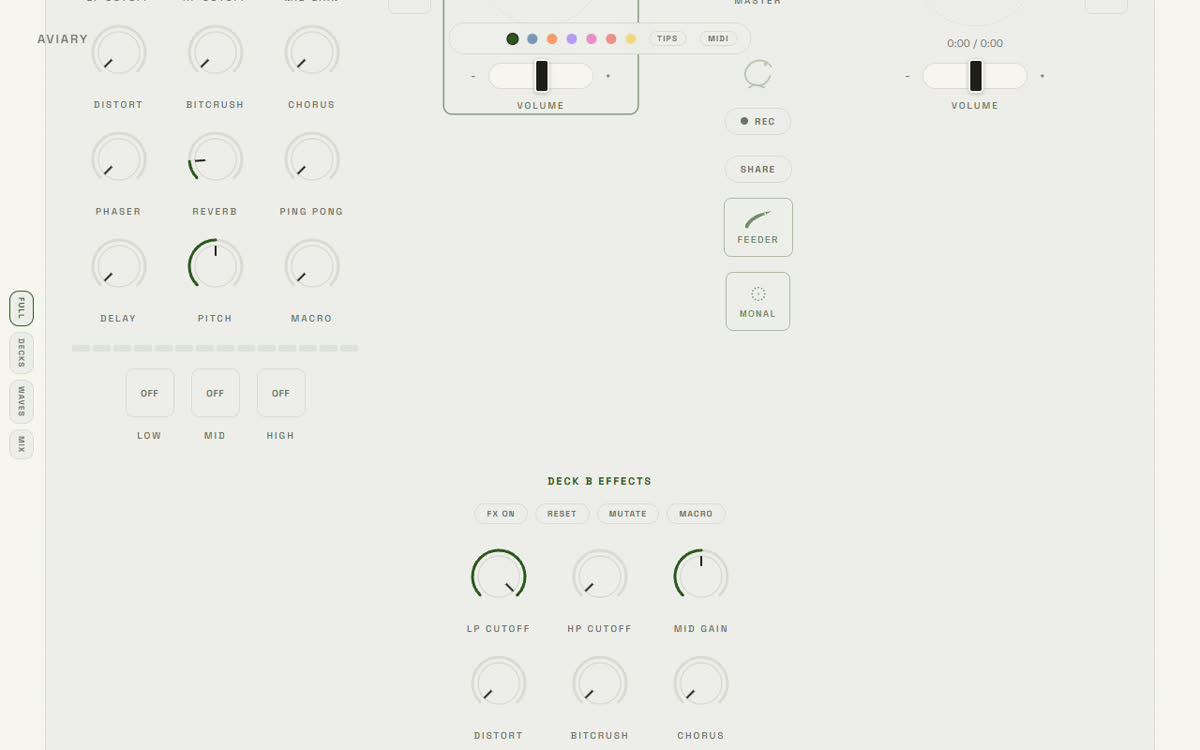
Task: Click the Deck B HP CUTOFF knob
Action: (600, 576)
